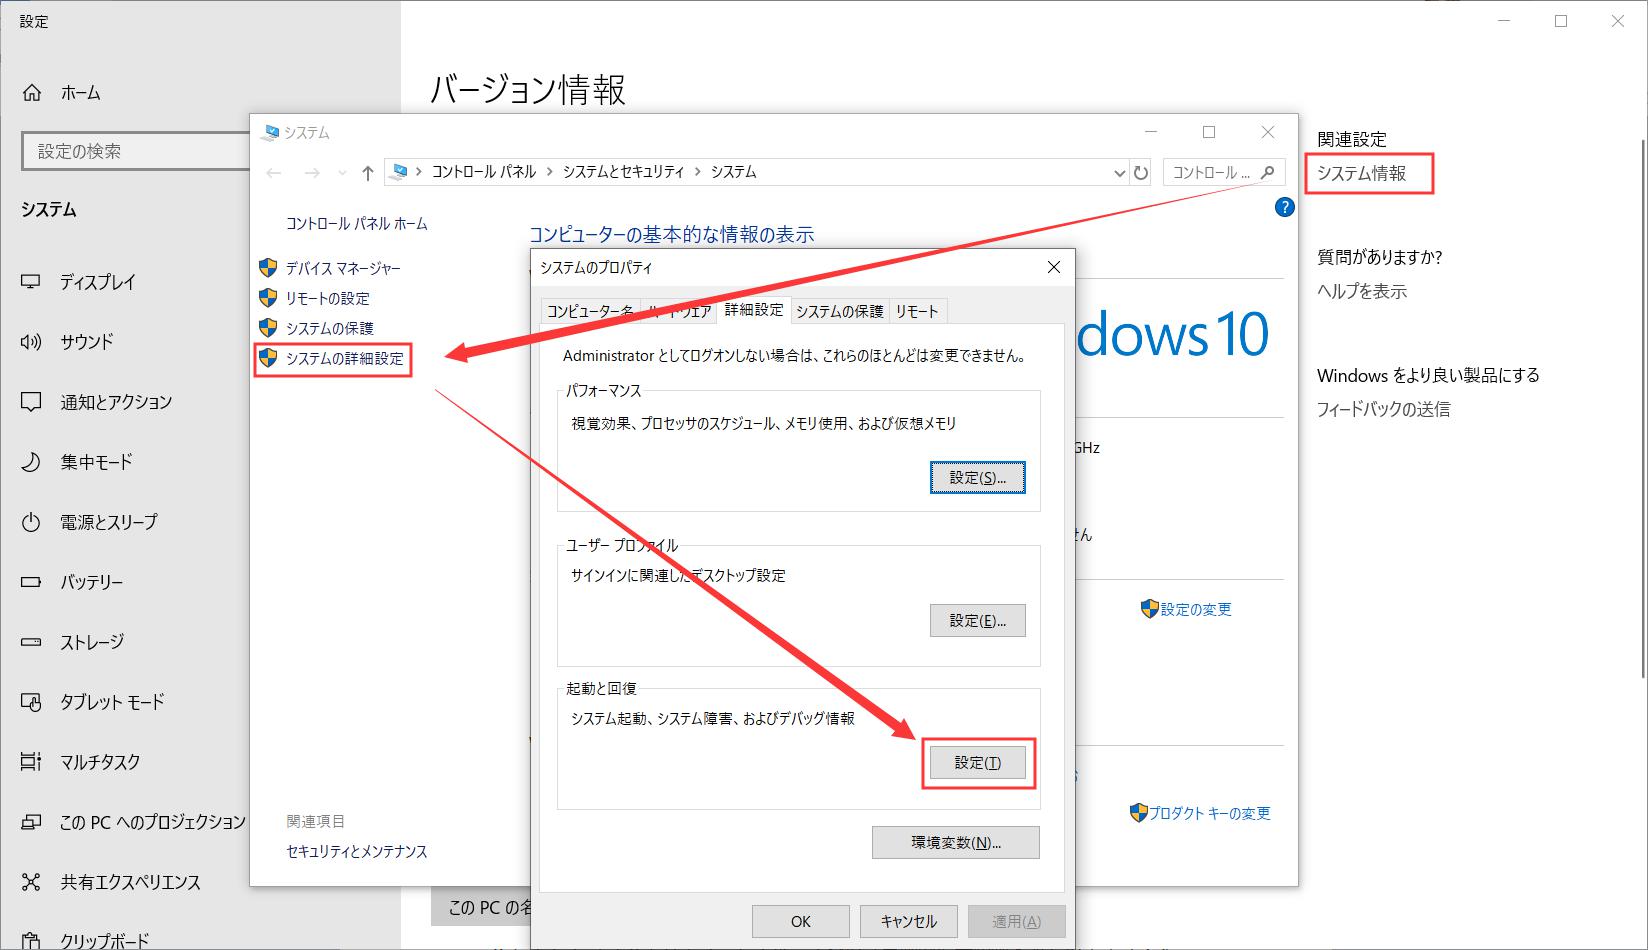Viewport: 1648px width, 950px height.
Task: Click the システムとセキュリティ breadcrumb
Action: click(624, 172)
